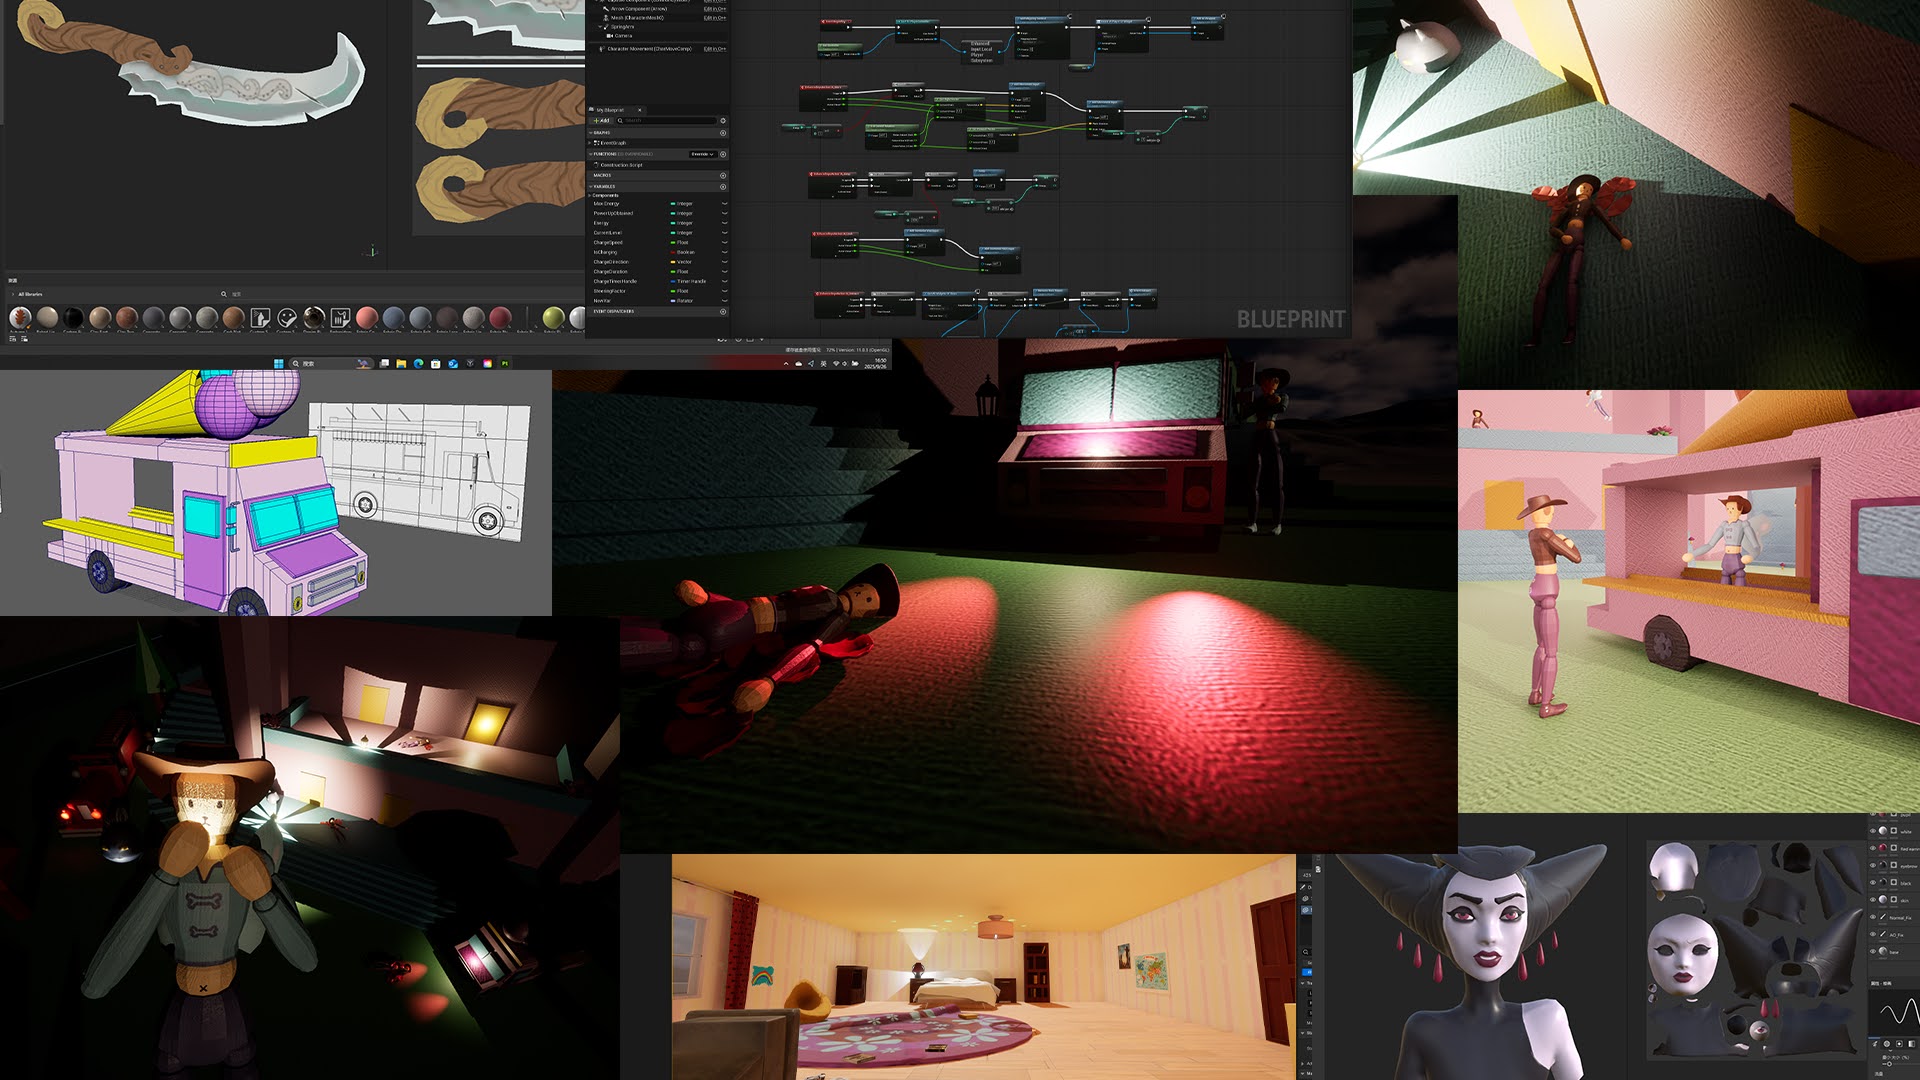Select the red fabric material sphere swatch
Viewport: 1920px width, 1080px height.
point(500,317)
